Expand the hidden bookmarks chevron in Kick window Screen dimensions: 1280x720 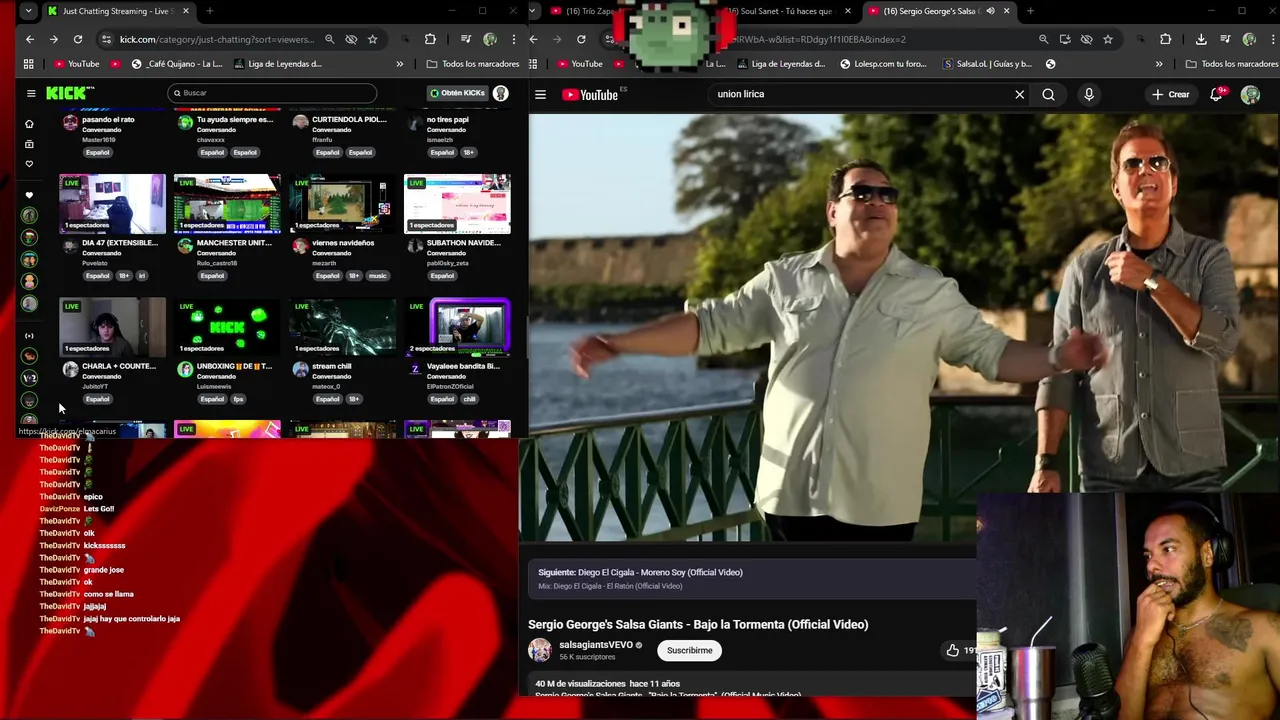click(399, 64)
